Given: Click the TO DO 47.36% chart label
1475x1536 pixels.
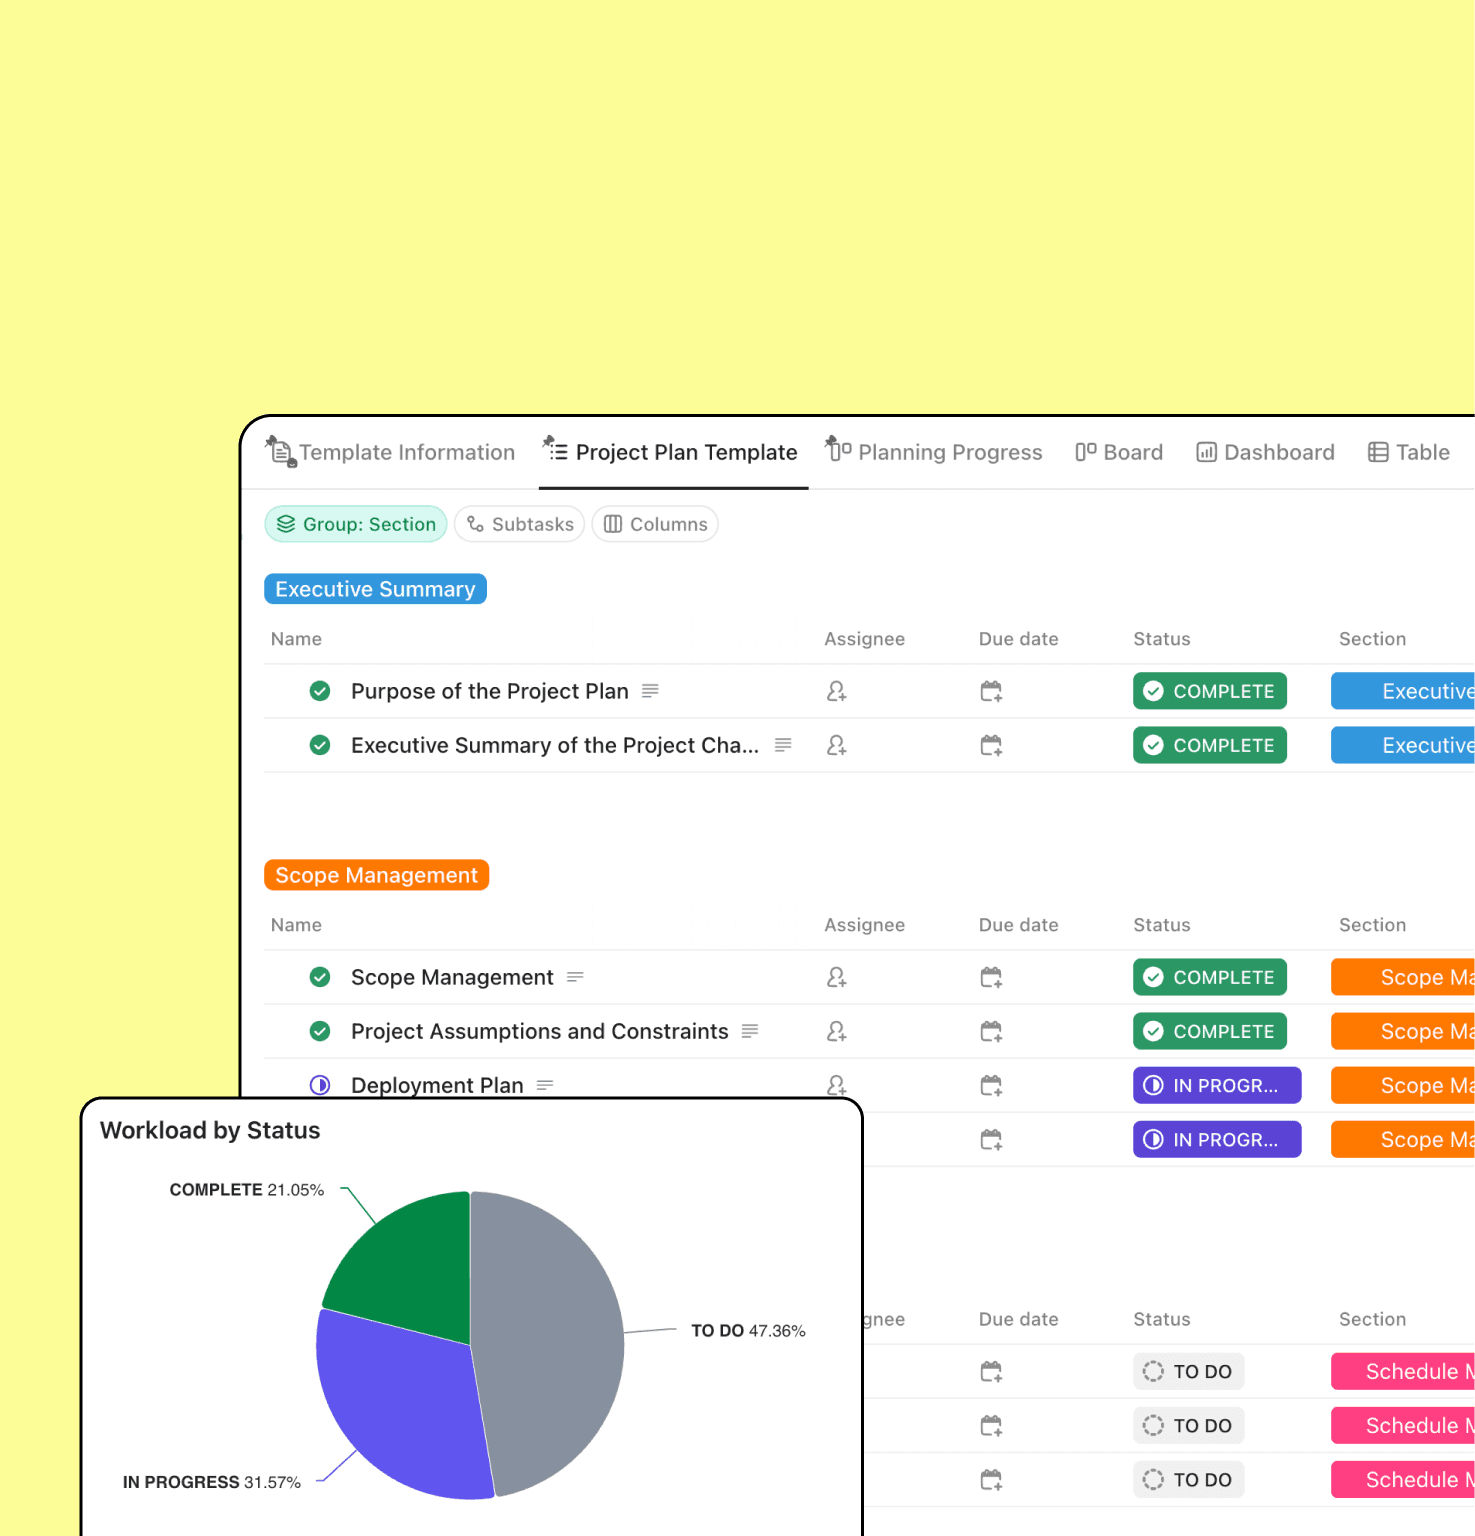Looking at the screenshot, I should (x=748, y=1331).
